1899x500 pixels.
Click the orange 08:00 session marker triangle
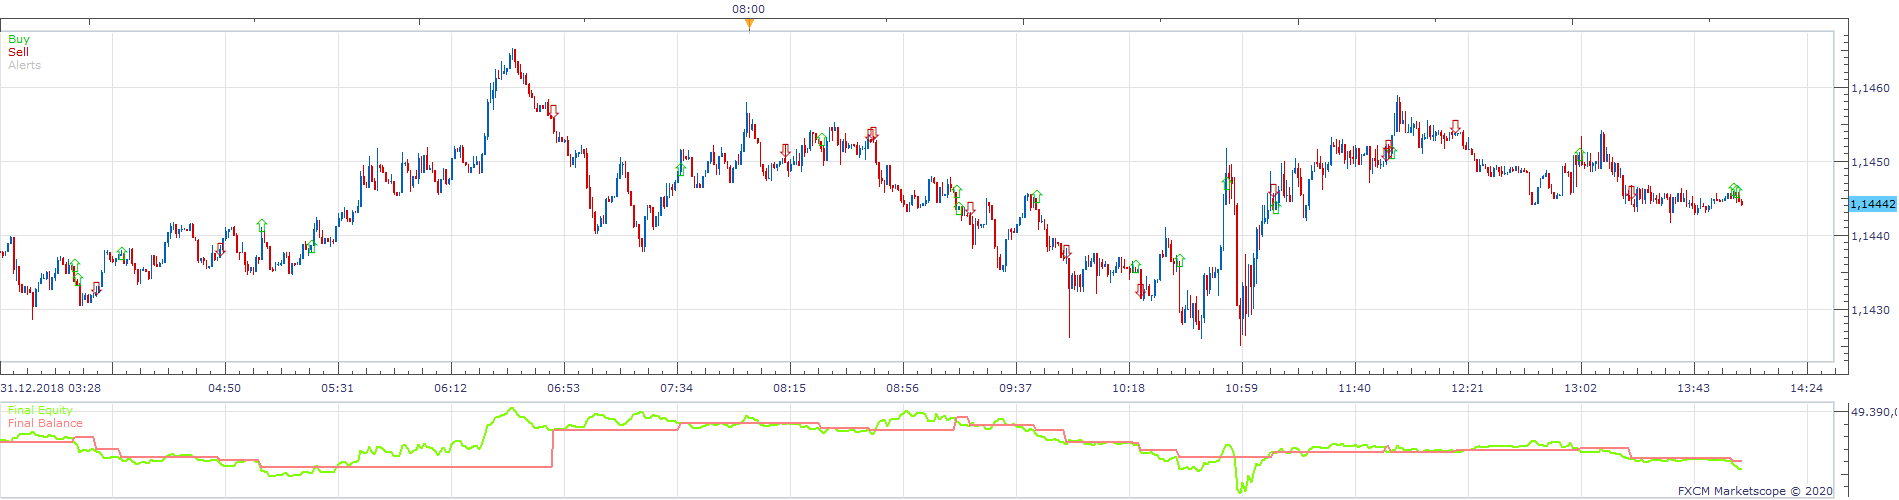(749, 25)
